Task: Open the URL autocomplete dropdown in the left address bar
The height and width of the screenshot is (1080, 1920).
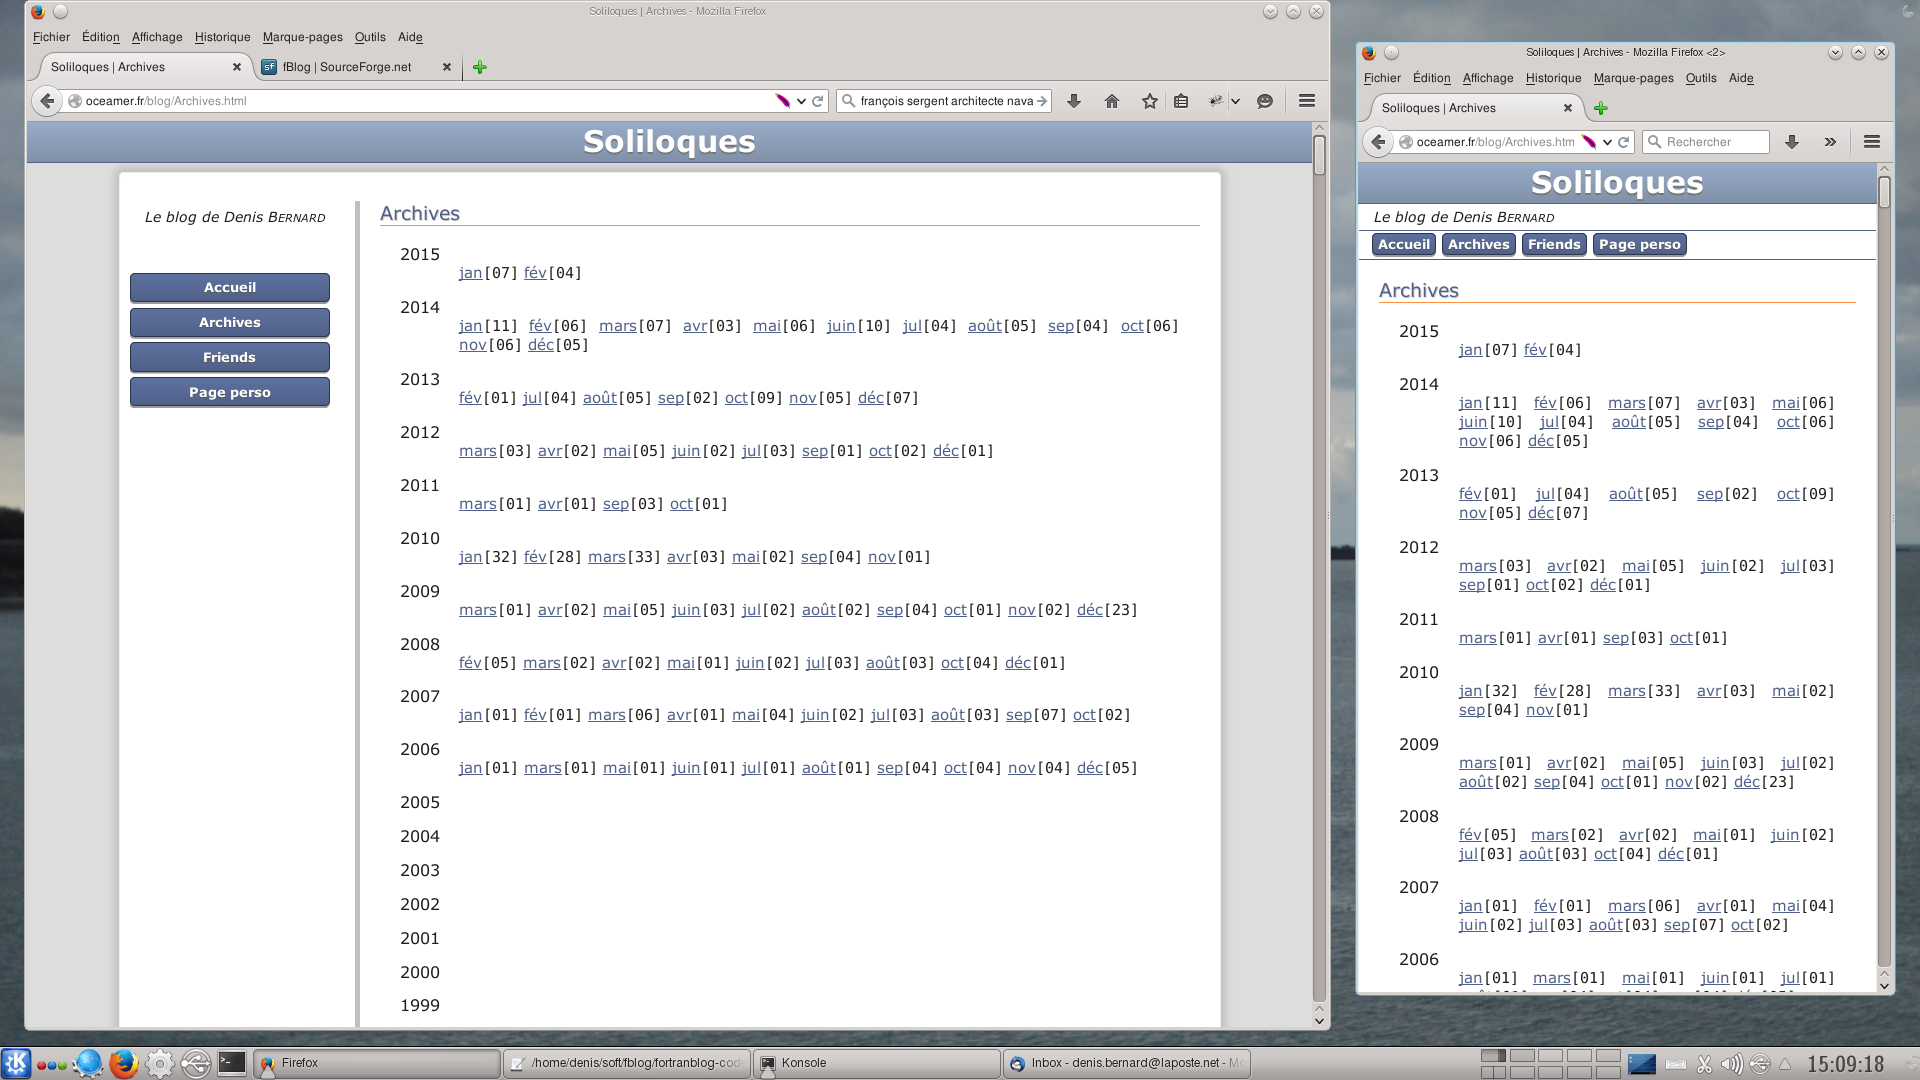Action: [x=800, y=100]
